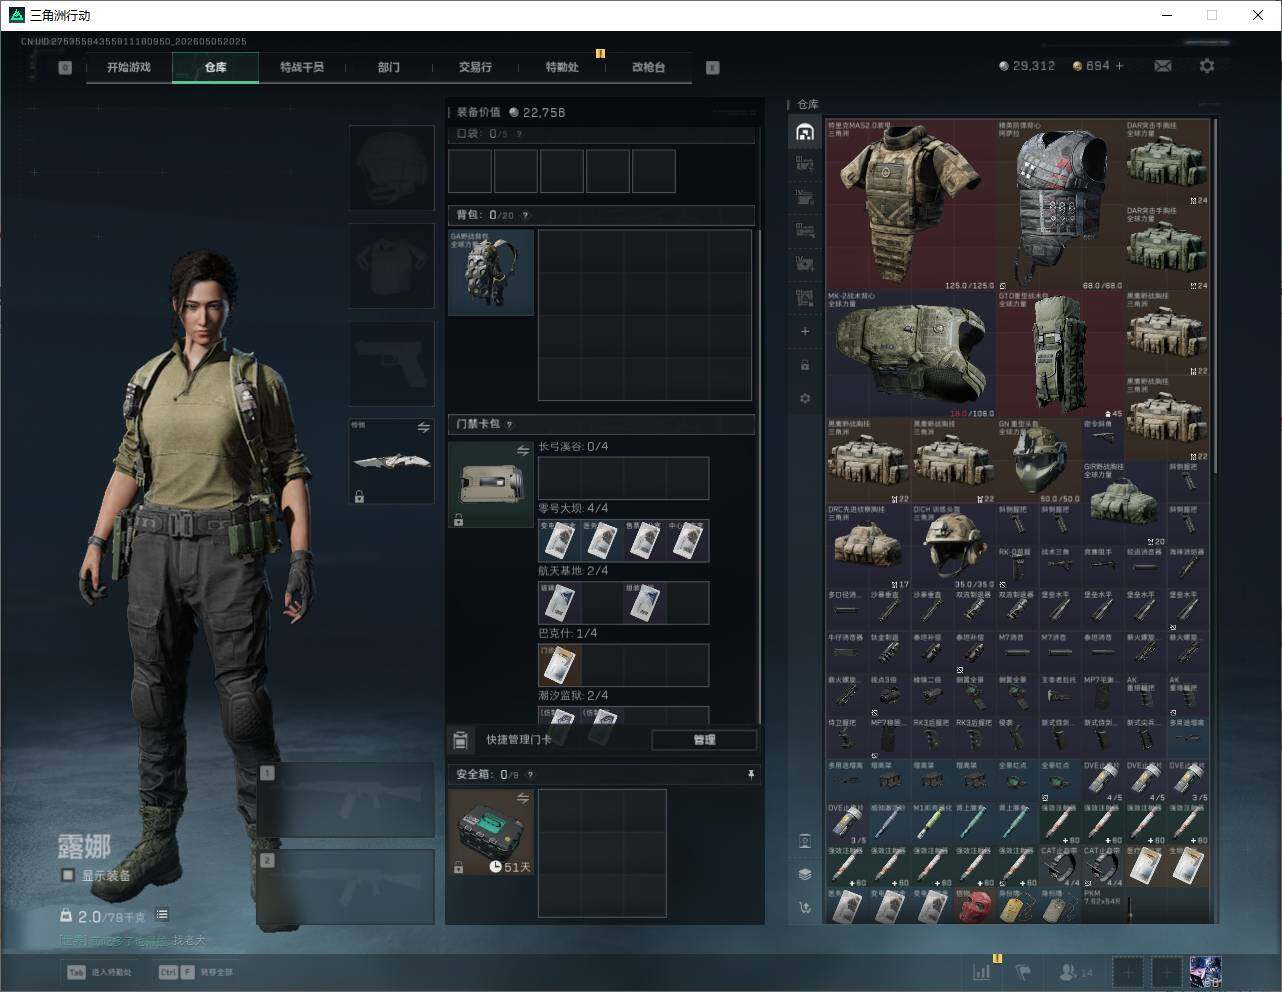This screenshot has width=1282, height=992.
Task: Click the plus icon beside 694 currency
Action: pyautogui.click(x=1120, y=66)
